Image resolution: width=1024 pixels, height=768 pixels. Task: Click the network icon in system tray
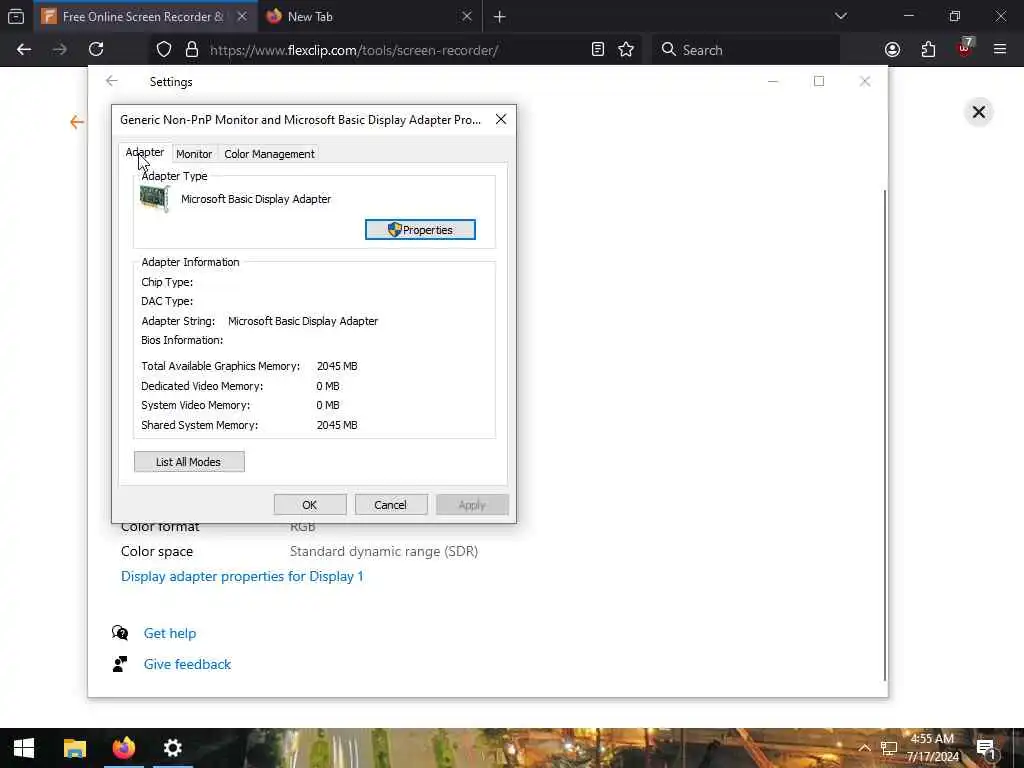coord(888,748)
